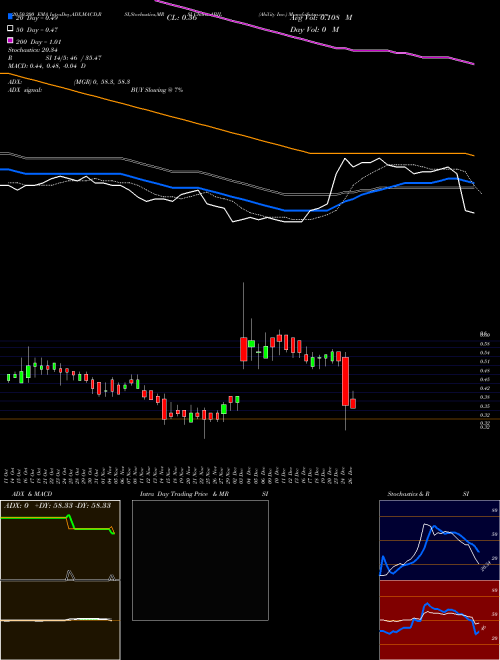500x660 pixels.
Task: Click the blue 20 Day legend square
Action: point(11,16)
